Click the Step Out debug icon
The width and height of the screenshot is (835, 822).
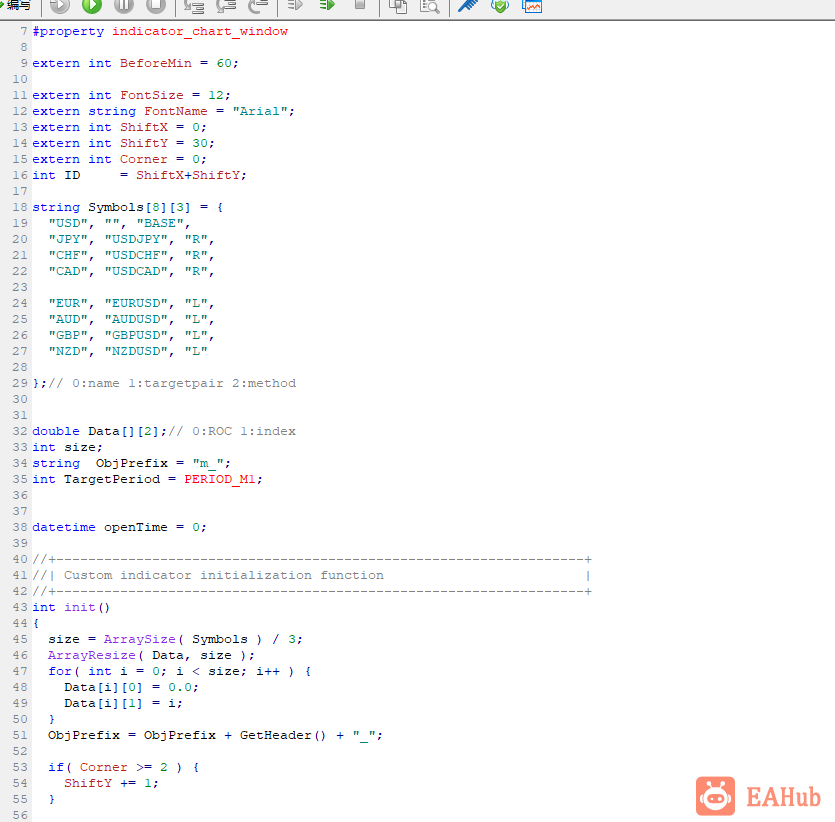coord(258,6)
